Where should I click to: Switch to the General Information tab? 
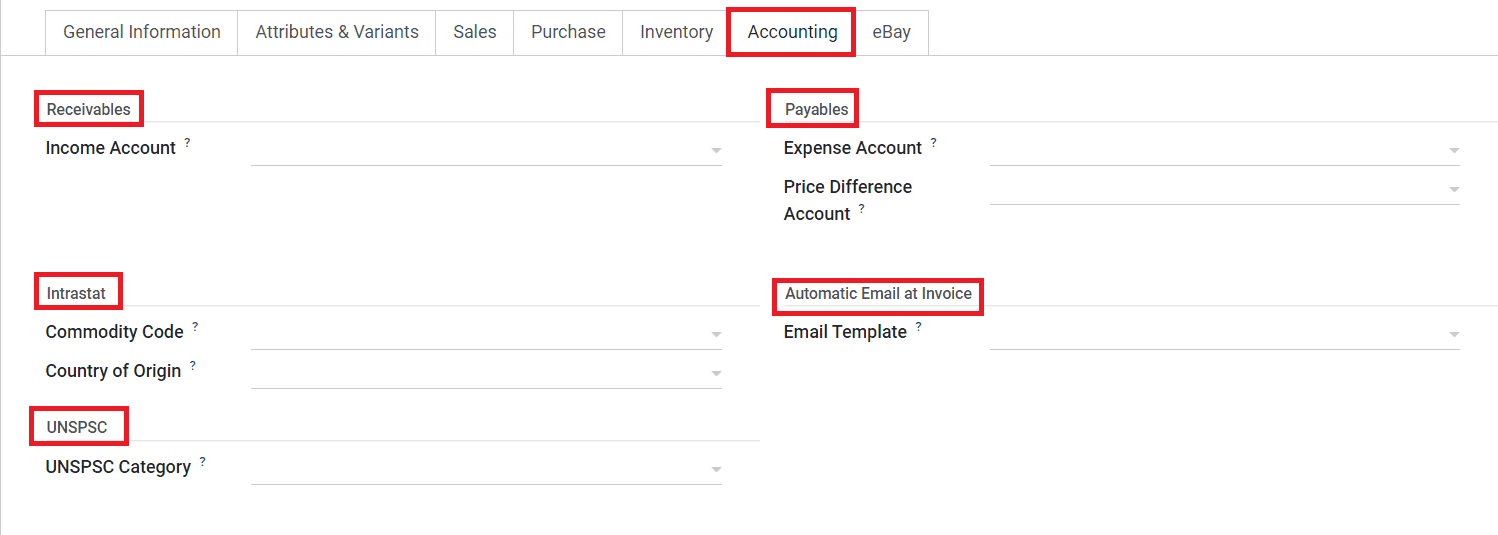[142, 32]
